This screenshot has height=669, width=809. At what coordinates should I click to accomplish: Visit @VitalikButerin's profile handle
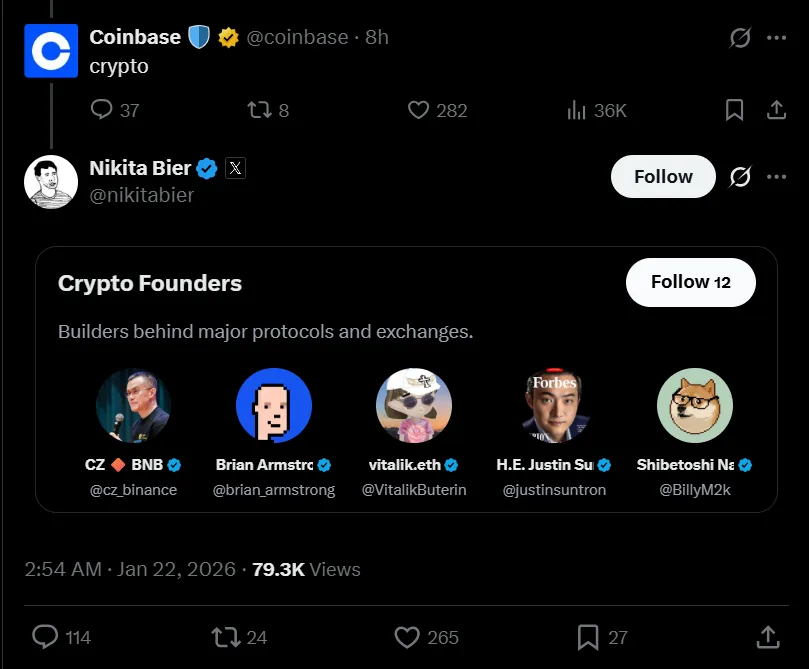414,489
